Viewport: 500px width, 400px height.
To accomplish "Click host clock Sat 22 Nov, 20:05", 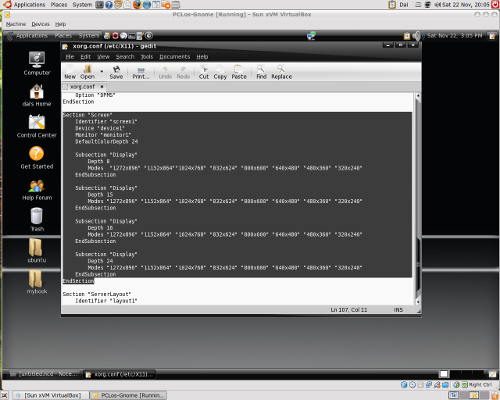I will (x=465, y=5).
